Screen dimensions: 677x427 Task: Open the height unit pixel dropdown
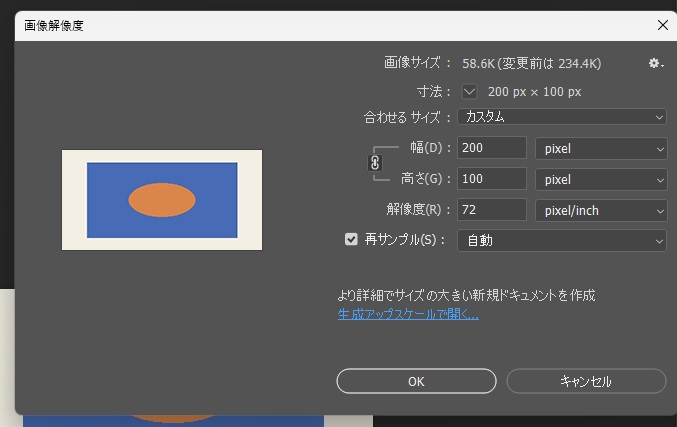point(601,180)
